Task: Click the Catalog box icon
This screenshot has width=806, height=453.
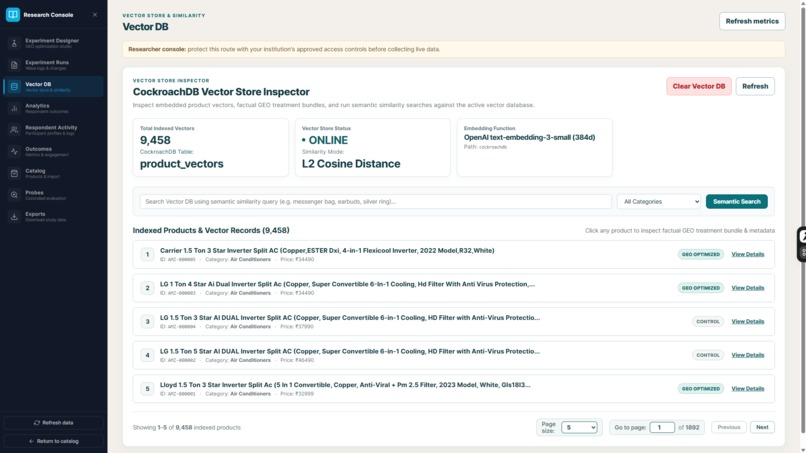Action: click(14, 173)
